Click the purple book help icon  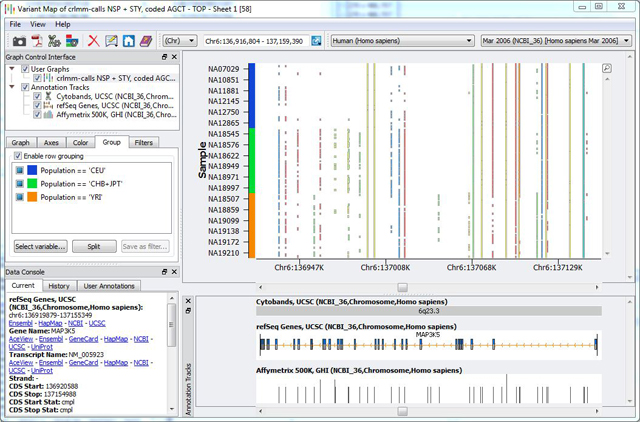click(x=146, y=41)
